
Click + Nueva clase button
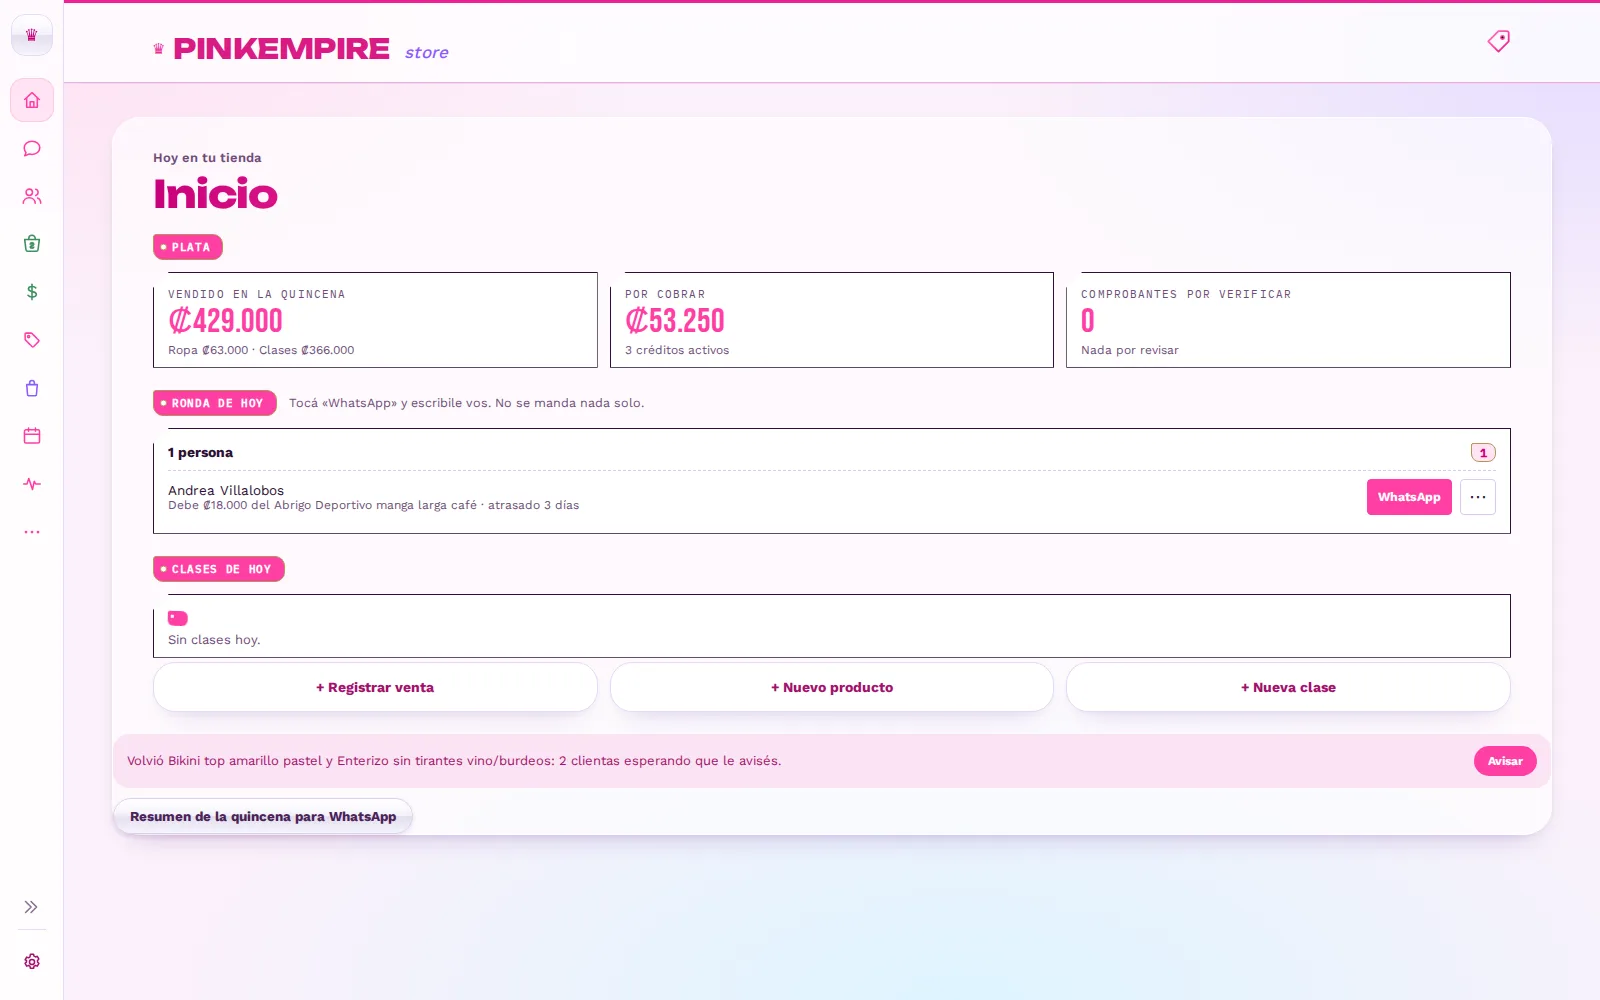[x=1288, y=687]
